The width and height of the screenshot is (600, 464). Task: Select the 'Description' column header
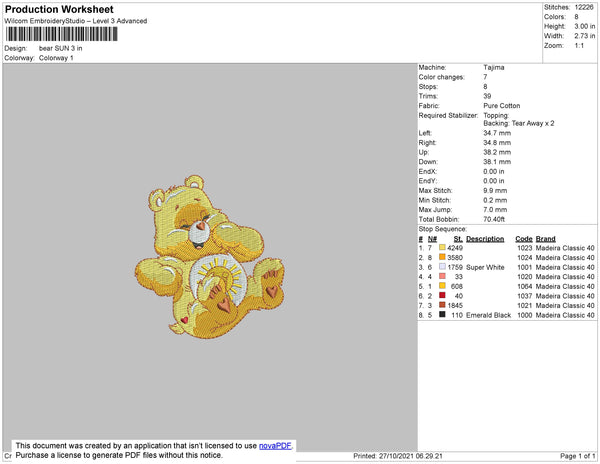pos(485,239)
